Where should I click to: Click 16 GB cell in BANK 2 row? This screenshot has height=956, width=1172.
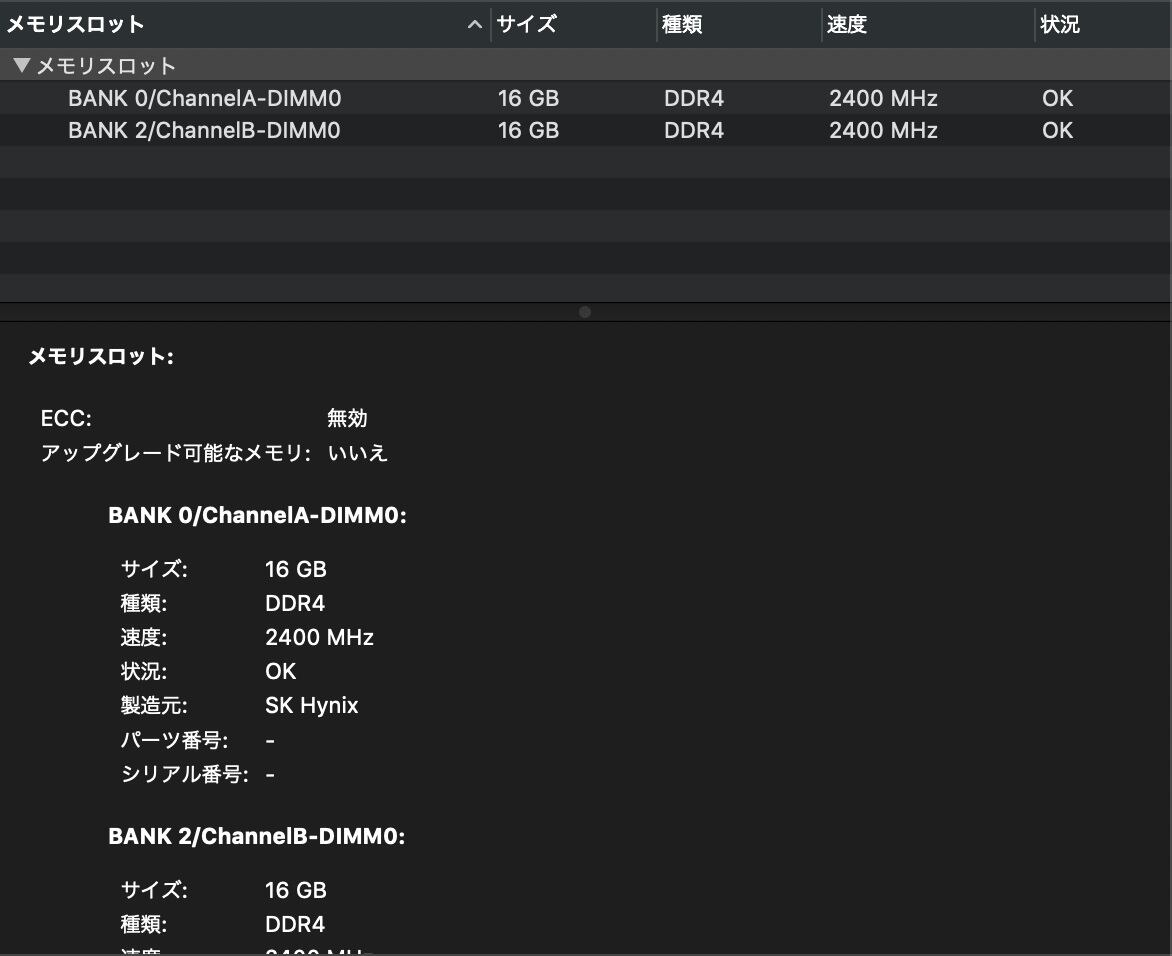tap(528, 130)
